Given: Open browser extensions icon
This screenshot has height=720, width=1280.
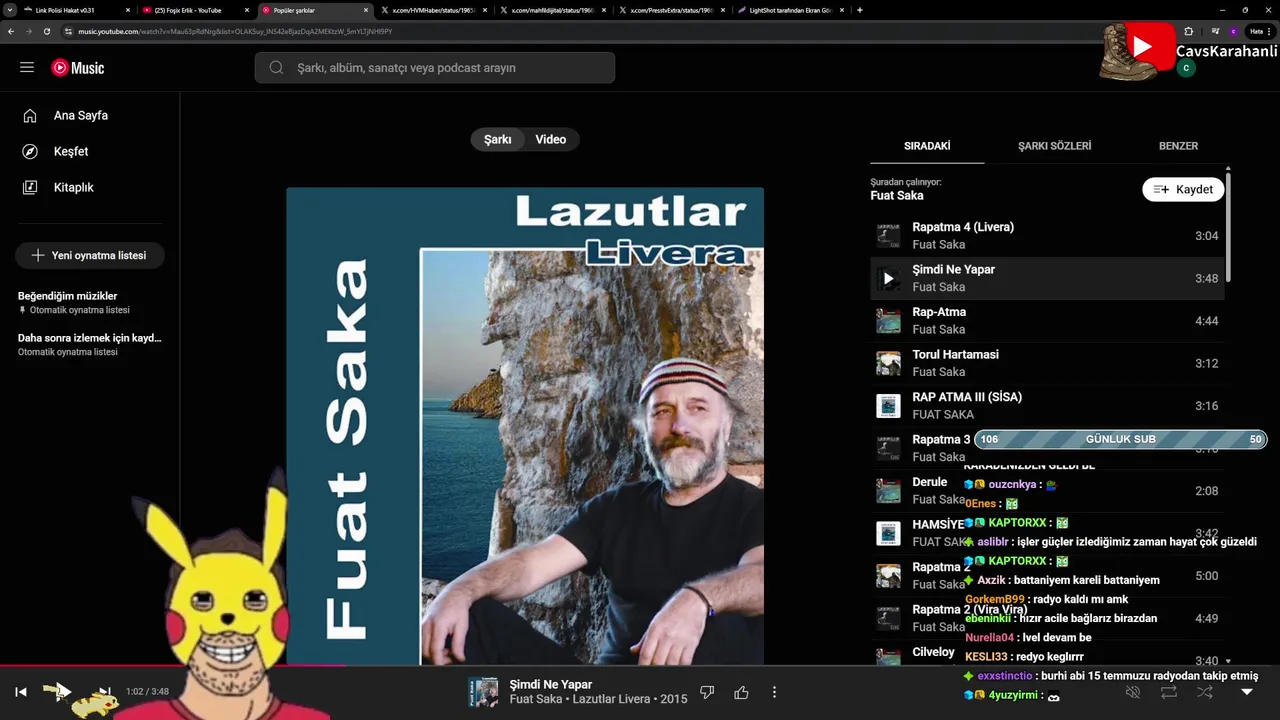Looking at the screenshot, I should [1188, 31].
